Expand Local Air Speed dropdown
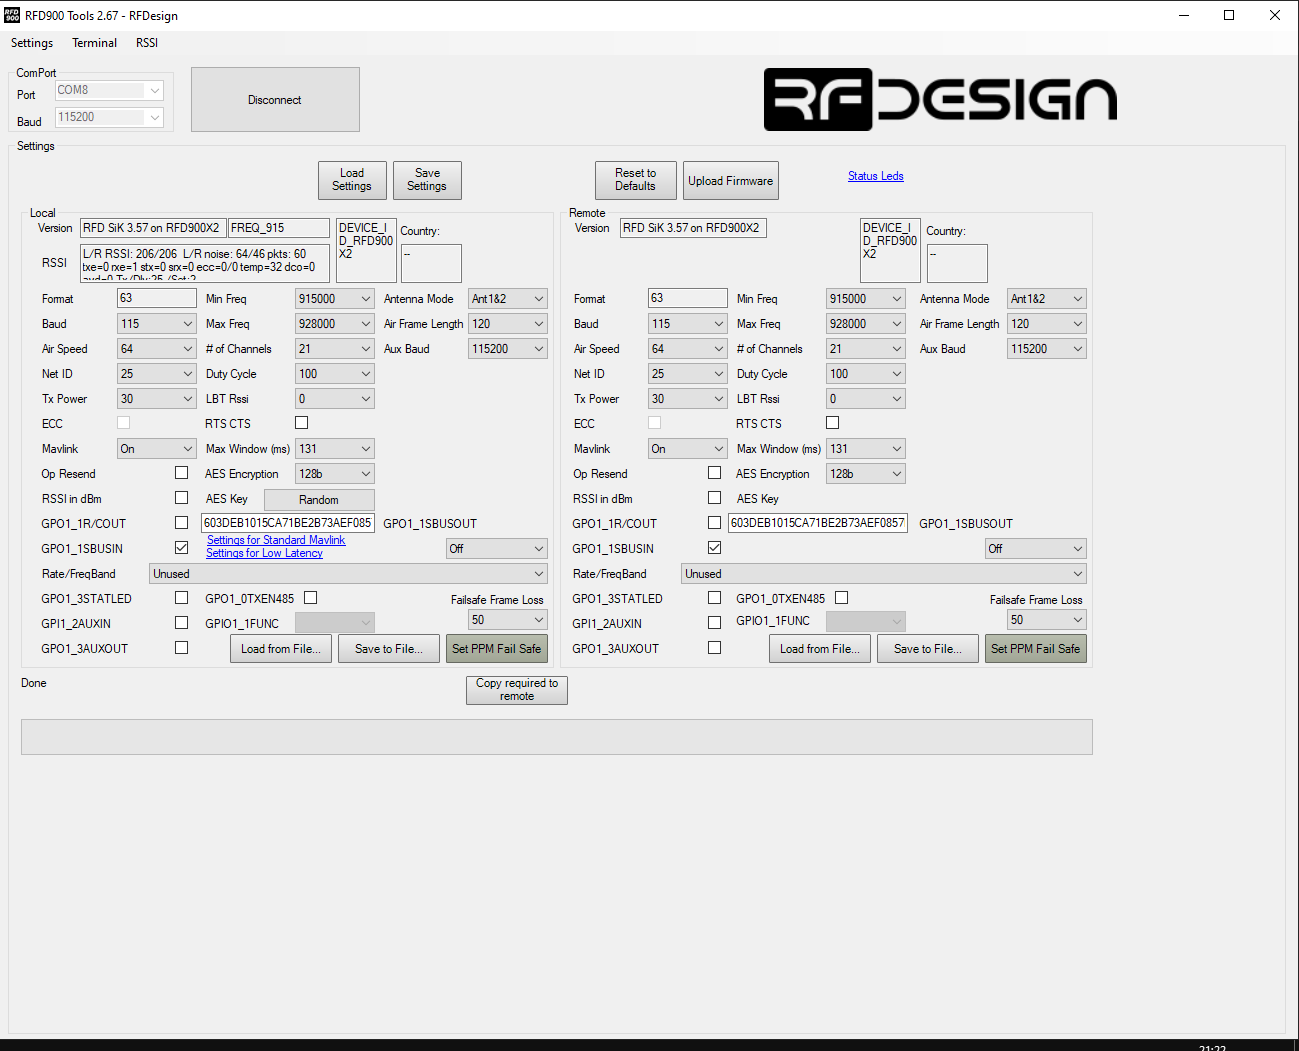The height and width of the screenshot is (1051, 1299). tap(157, 349)
